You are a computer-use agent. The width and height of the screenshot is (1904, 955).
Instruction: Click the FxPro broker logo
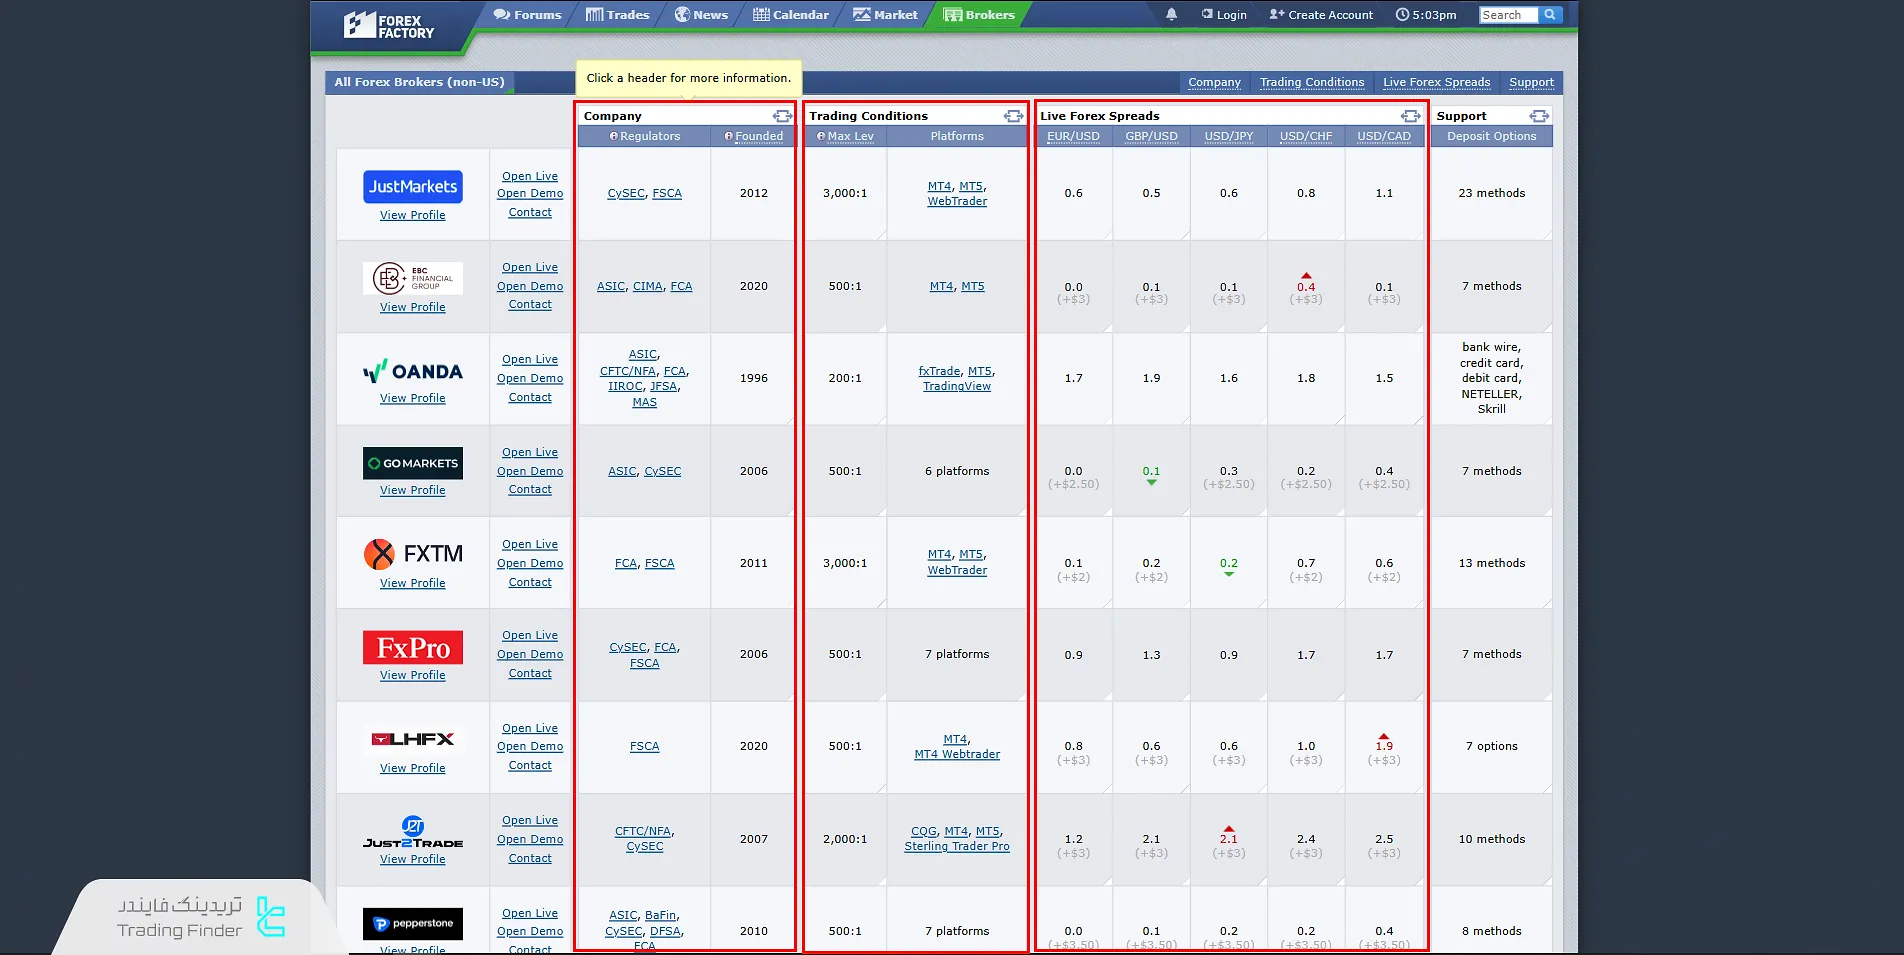click(412, 648)
